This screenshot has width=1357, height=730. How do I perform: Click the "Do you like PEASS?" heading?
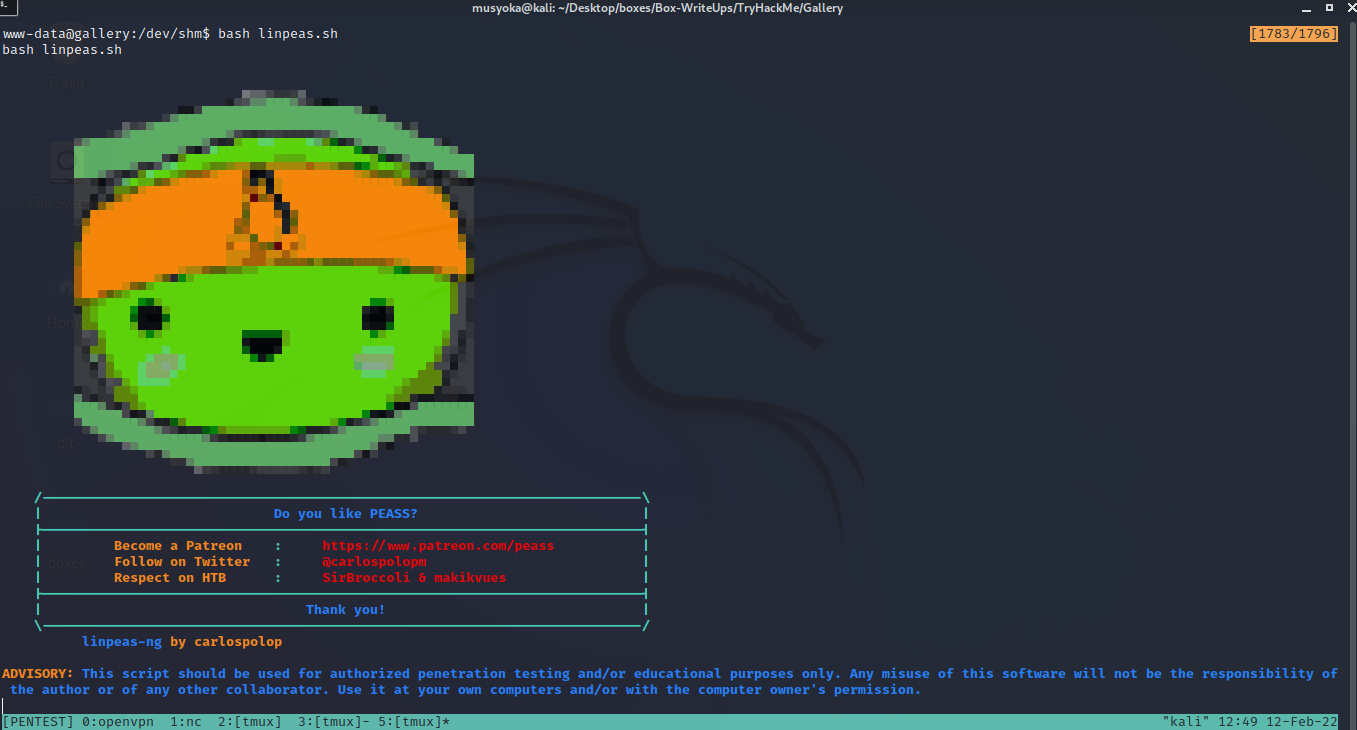346,514
